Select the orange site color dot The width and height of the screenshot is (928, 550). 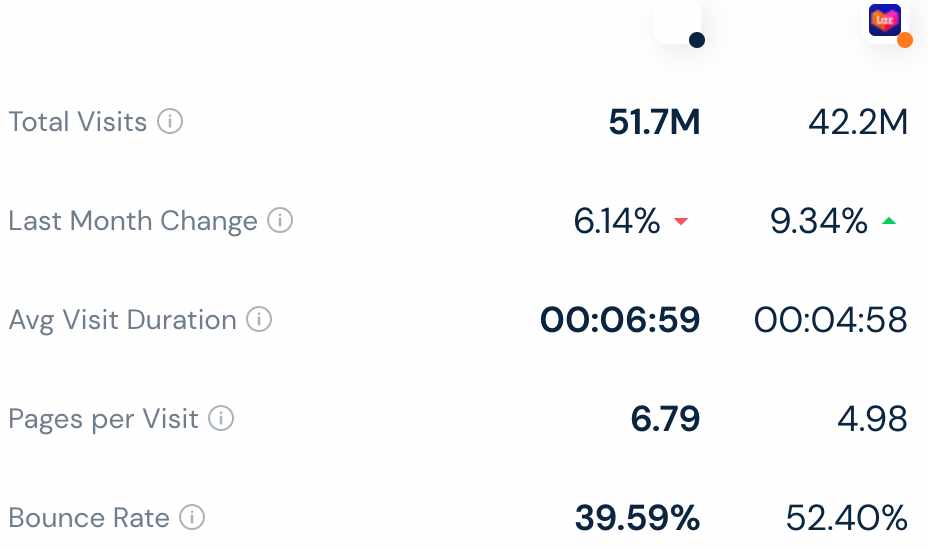point(904,40)
